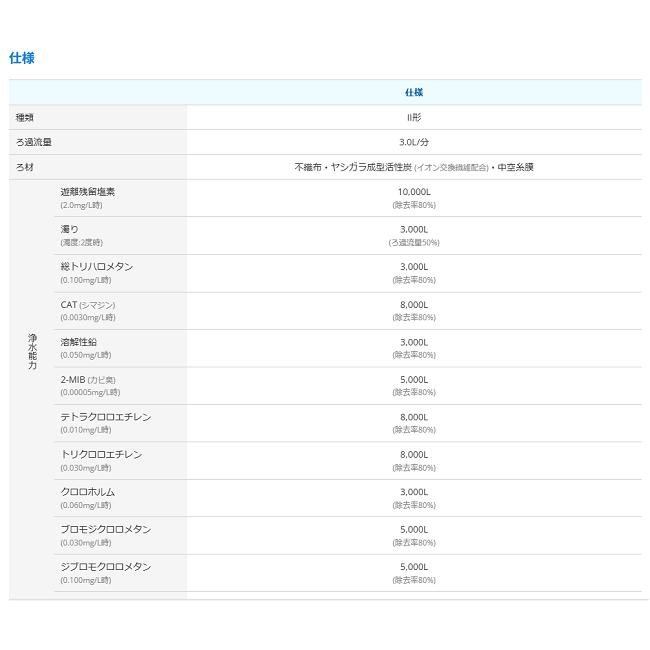Screen dimensions: 650x650
Task: Click the ろ材 row label
Action: pos(24,167)
